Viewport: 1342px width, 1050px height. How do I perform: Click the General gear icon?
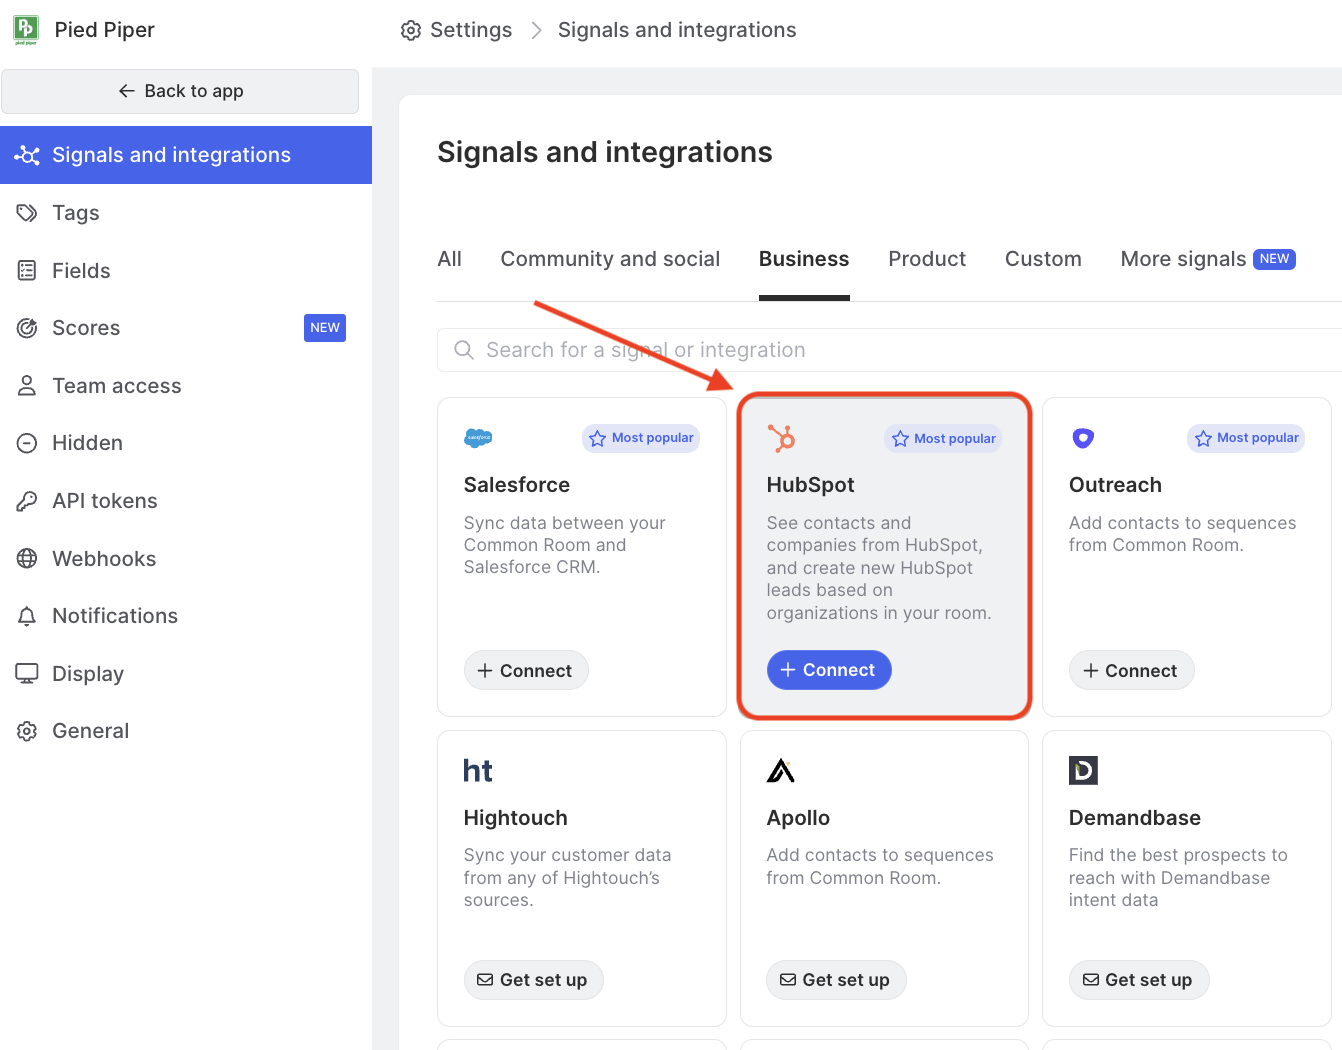pyautogui.click(x=27, y=731)
